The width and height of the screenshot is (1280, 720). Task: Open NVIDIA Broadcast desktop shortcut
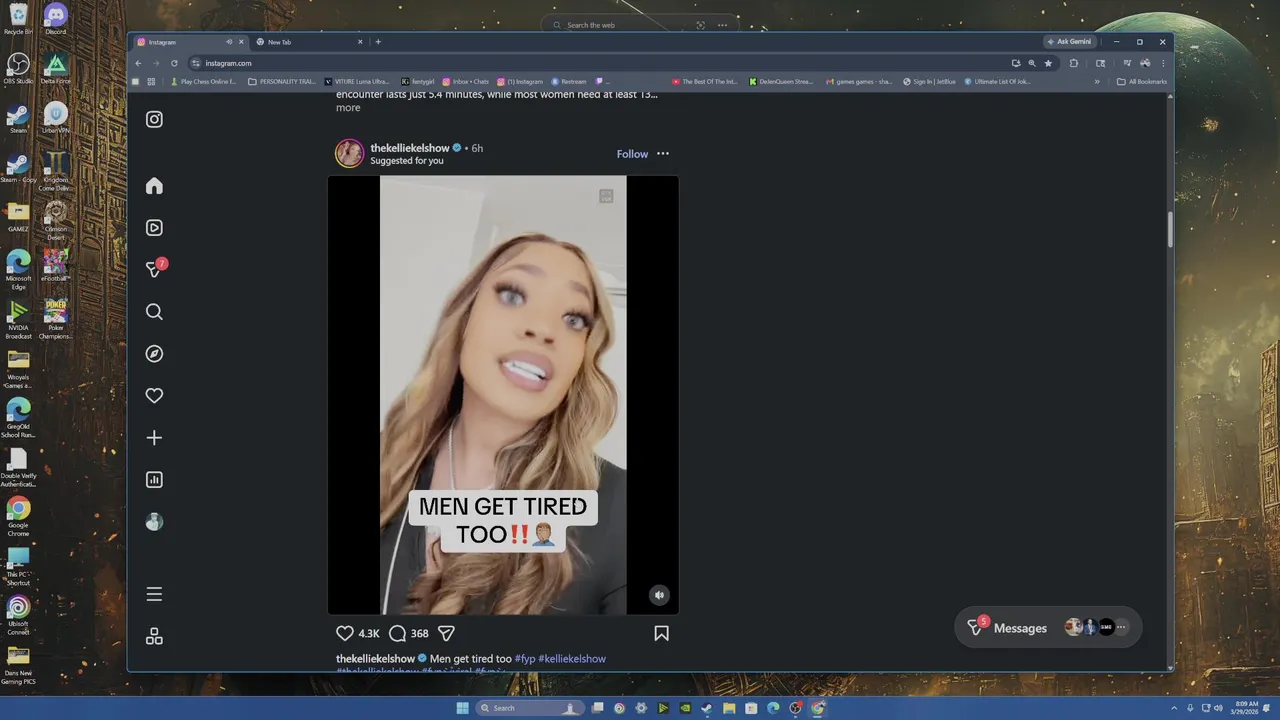click(x=18, y=320)
